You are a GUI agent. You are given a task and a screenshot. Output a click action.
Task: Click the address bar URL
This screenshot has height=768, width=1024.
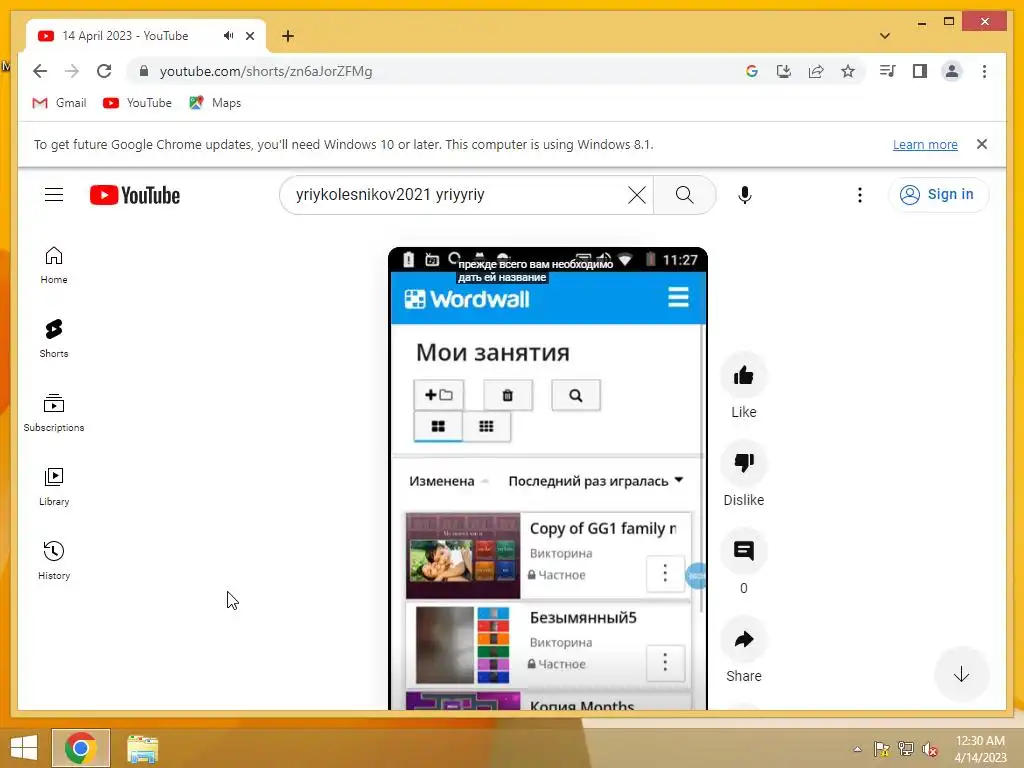(266, 71)
